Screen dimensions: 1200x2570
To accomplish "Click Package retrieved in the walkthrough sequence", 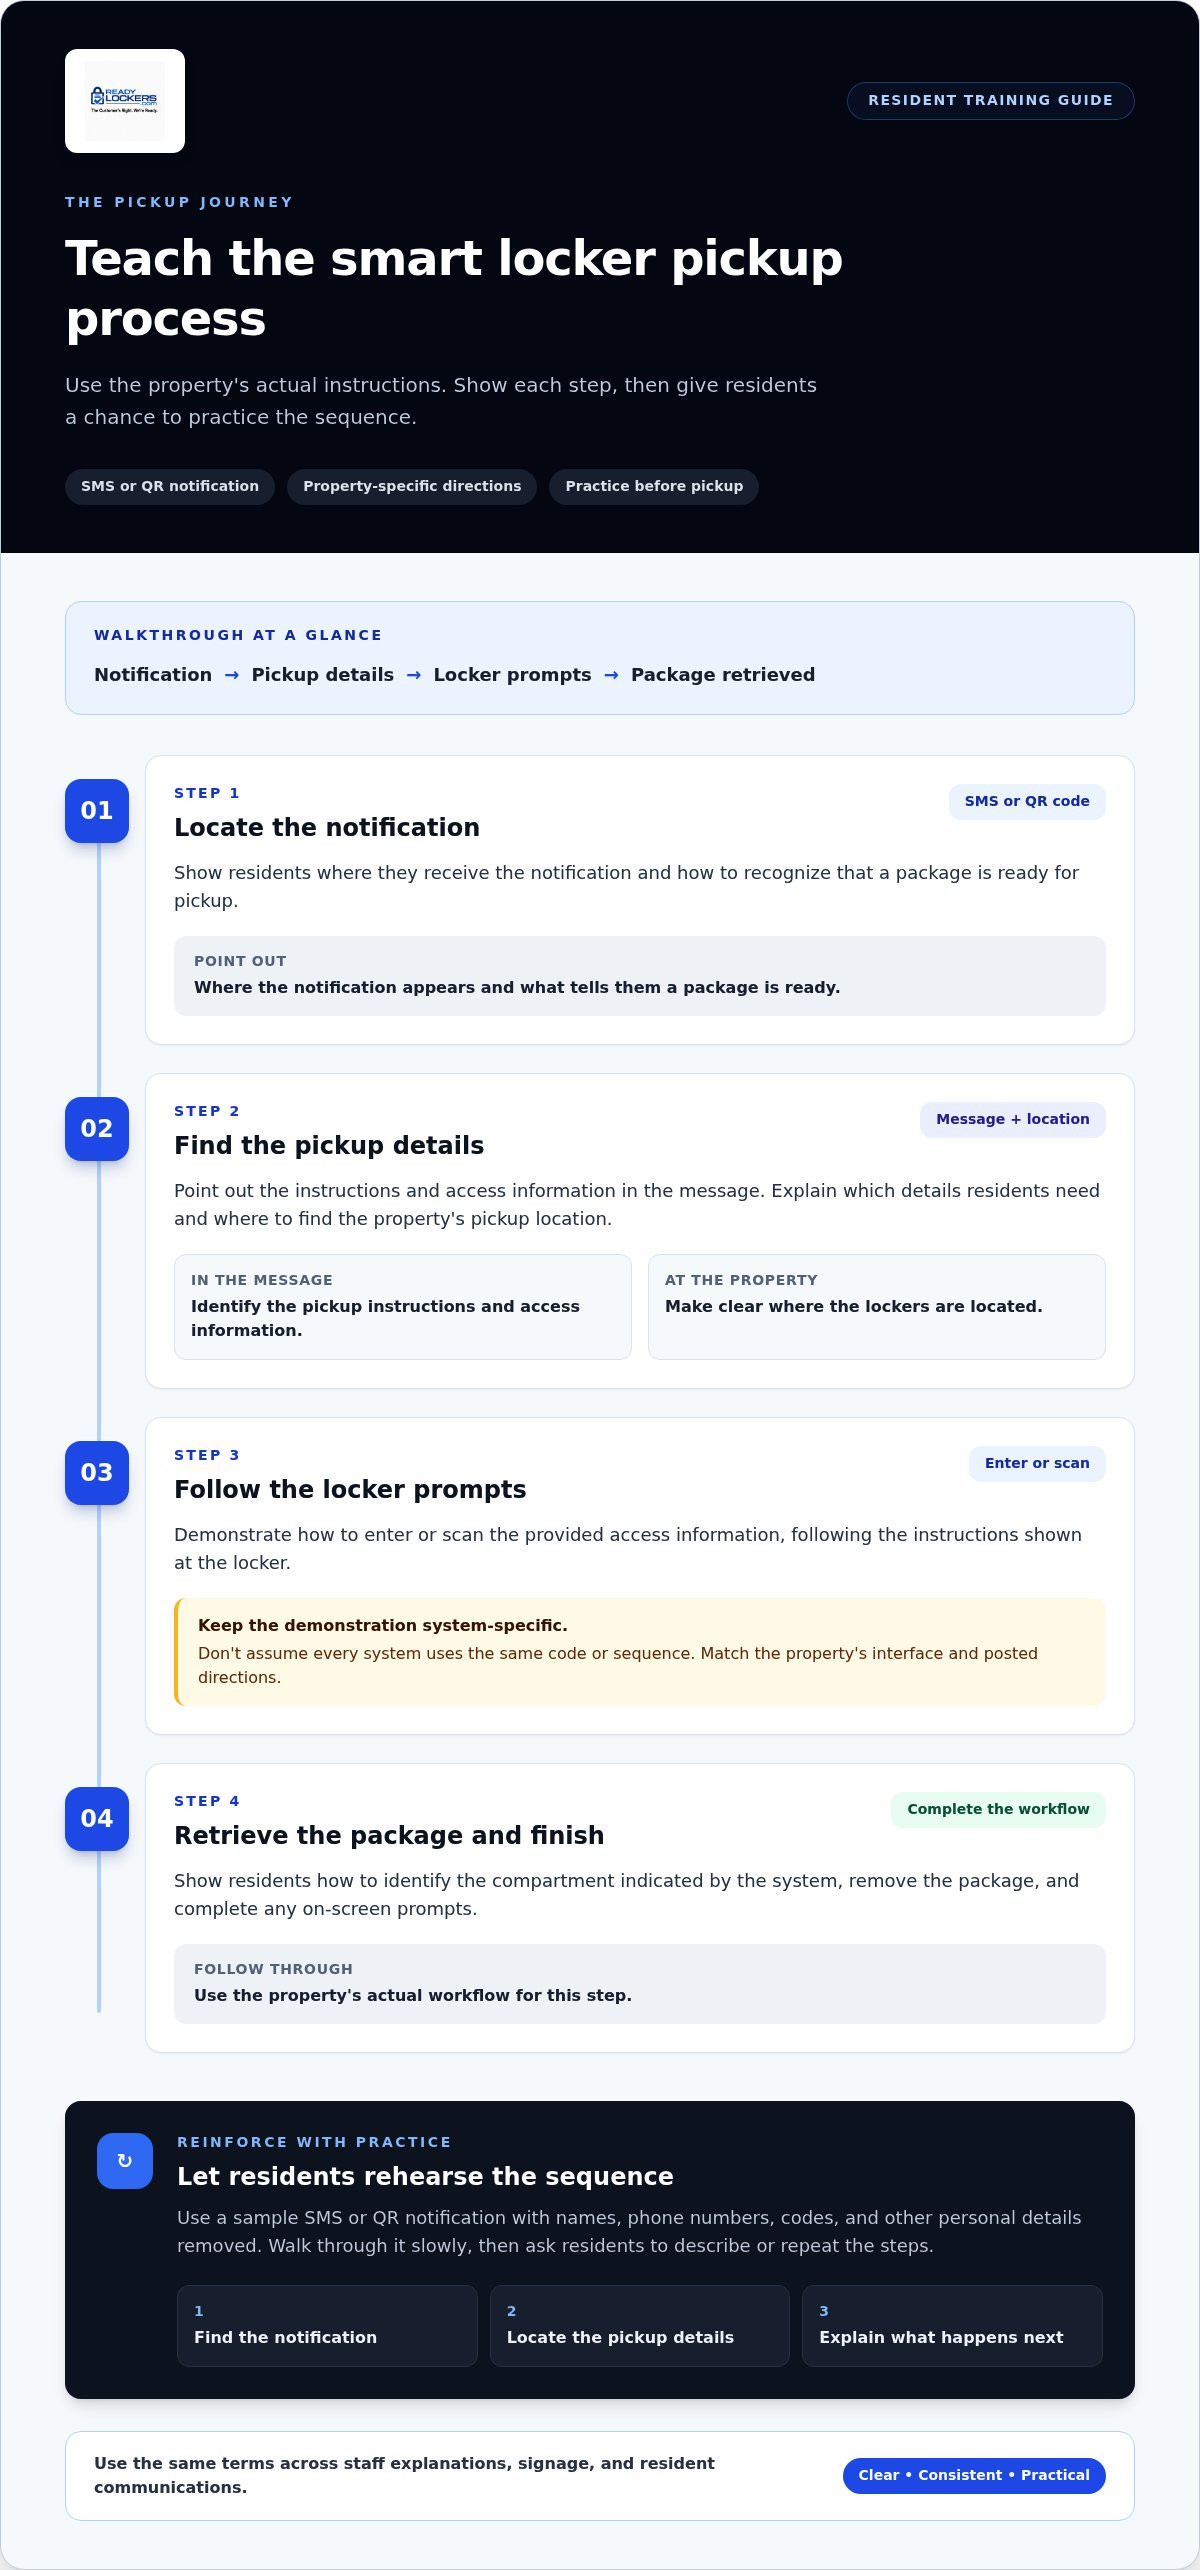I will tap(723, 675).
